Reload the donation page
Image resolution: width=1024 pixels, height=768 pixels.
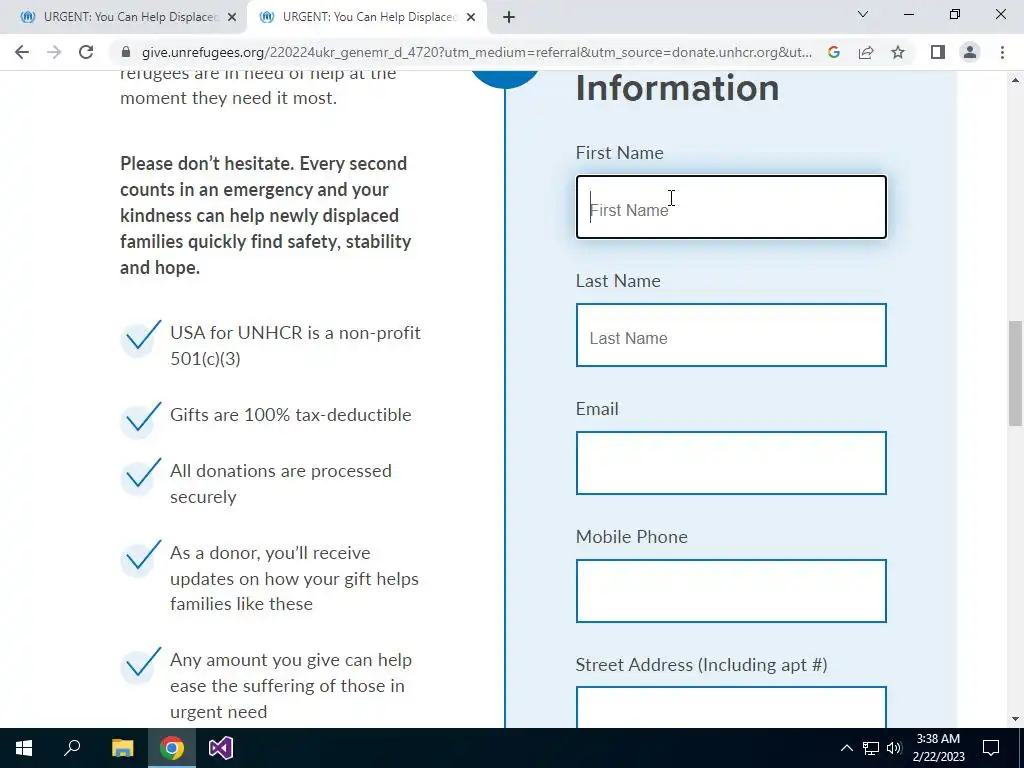tap(86, 52)
